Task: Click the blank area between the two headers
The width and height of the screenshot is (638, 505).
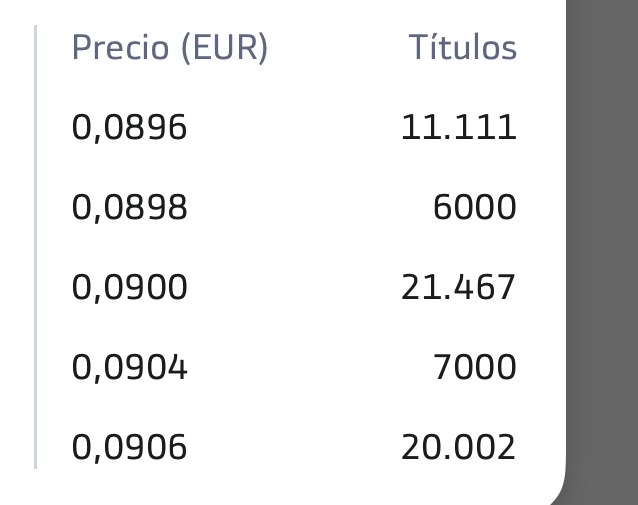Action: point(338,48)
